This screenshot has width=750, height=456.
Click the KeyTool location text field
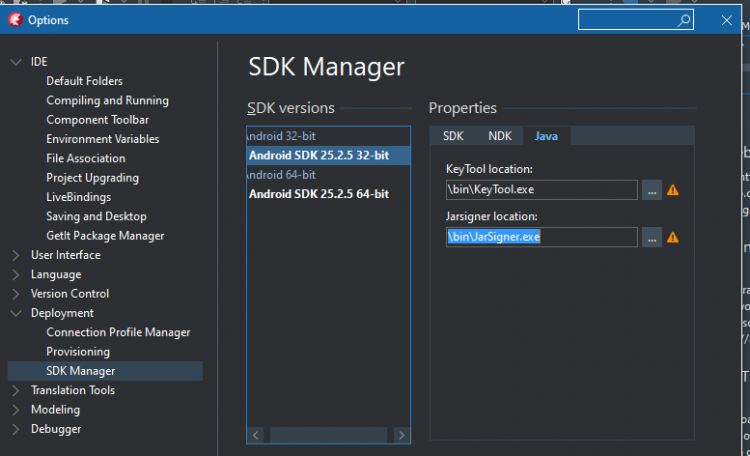pos(541,190)
